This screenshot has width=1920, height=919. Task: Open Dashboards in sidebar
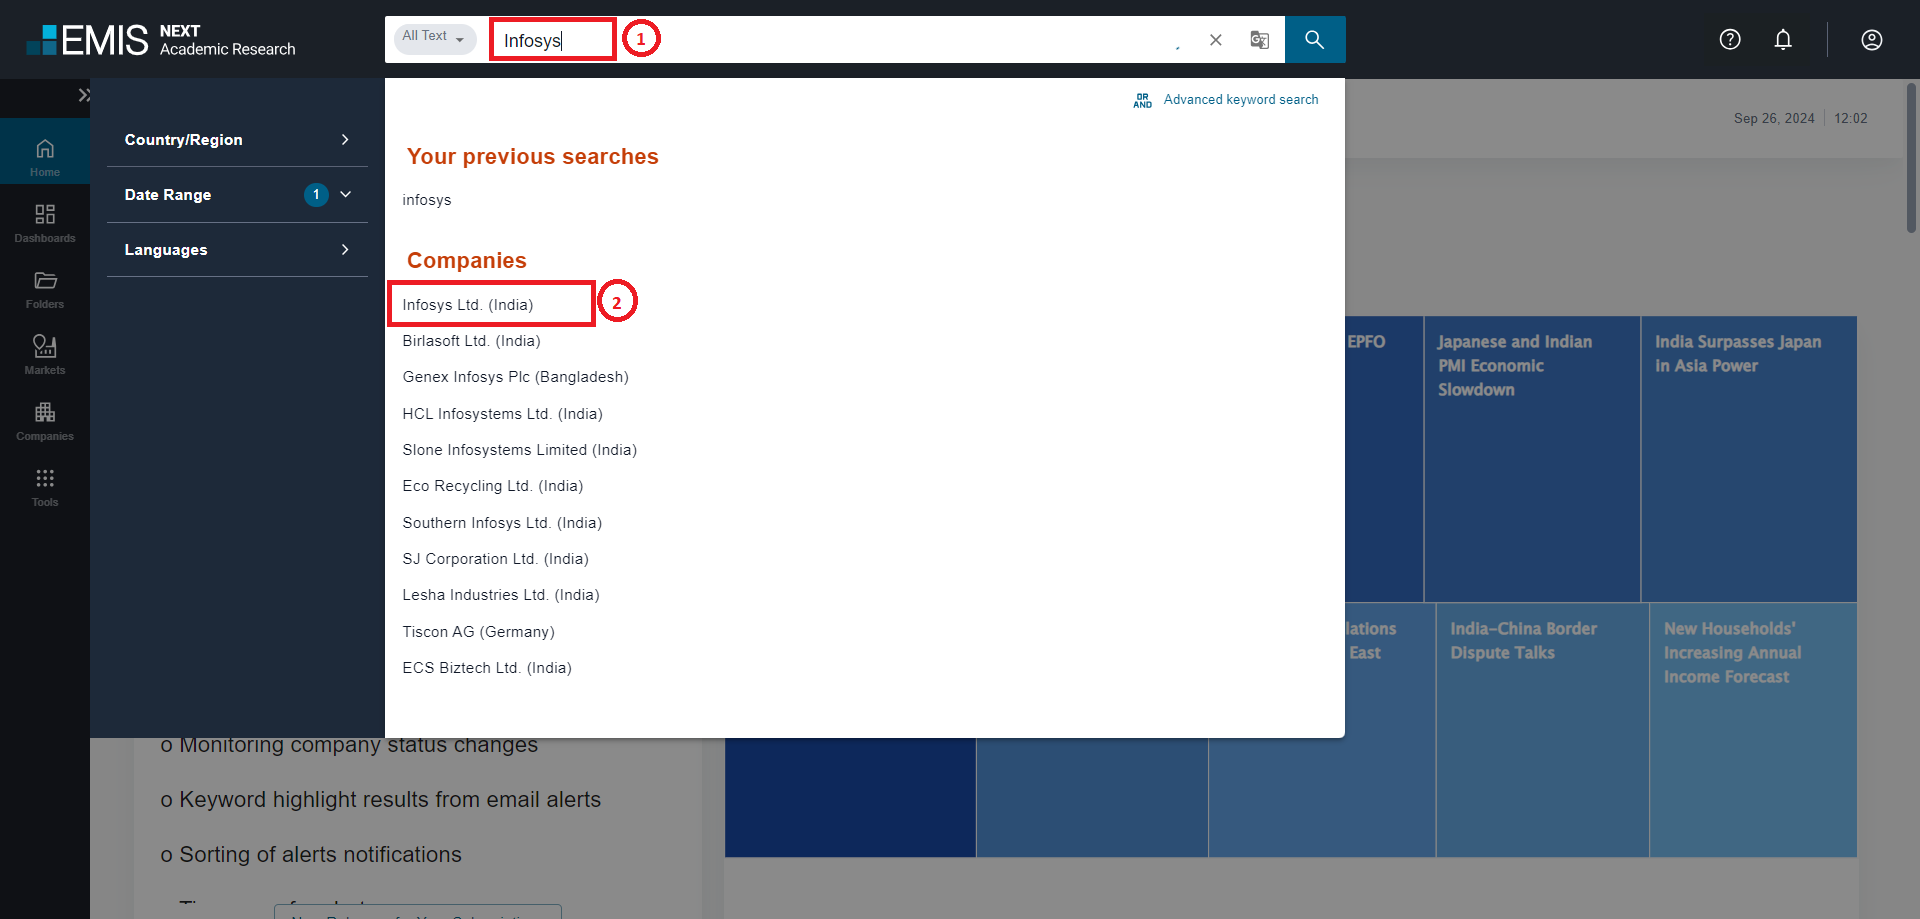45,223
